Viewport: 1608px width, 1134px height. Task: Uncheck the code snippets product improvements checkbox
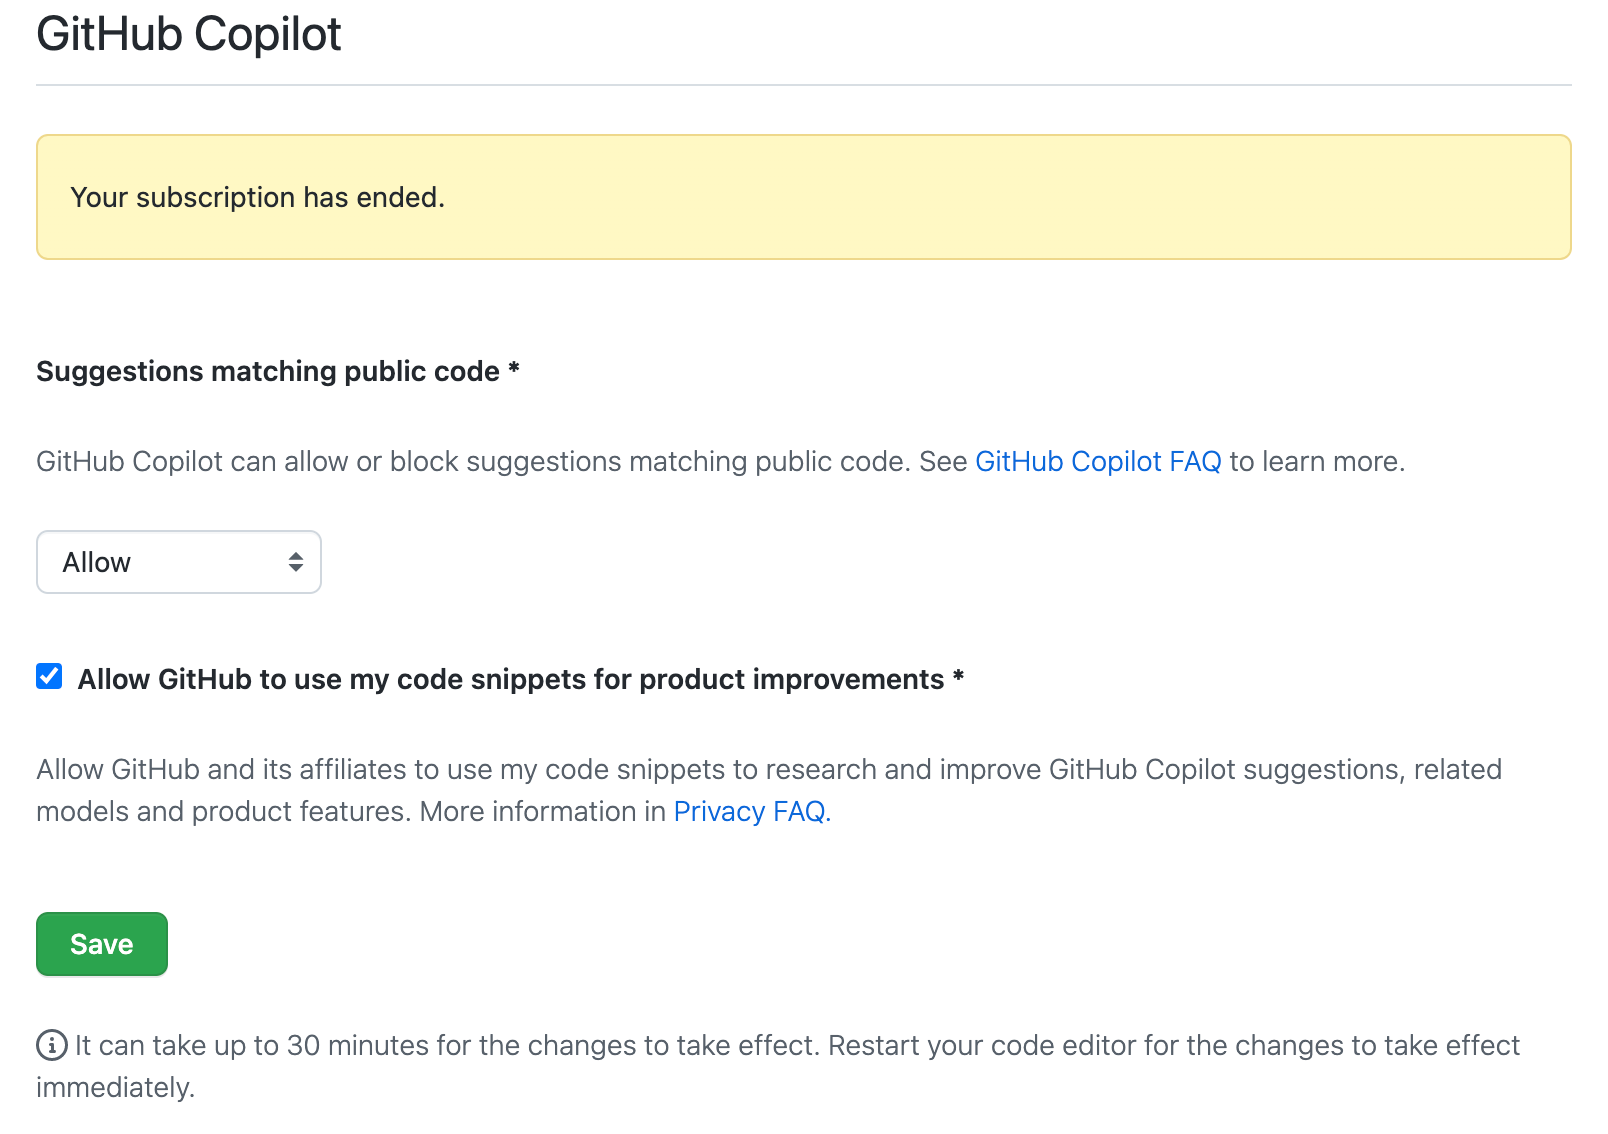(49, 677)
